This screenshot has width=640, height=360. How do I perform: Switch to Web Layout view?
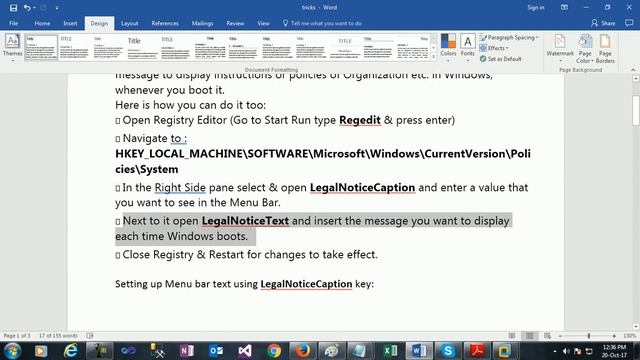click(x=547, y=336)
